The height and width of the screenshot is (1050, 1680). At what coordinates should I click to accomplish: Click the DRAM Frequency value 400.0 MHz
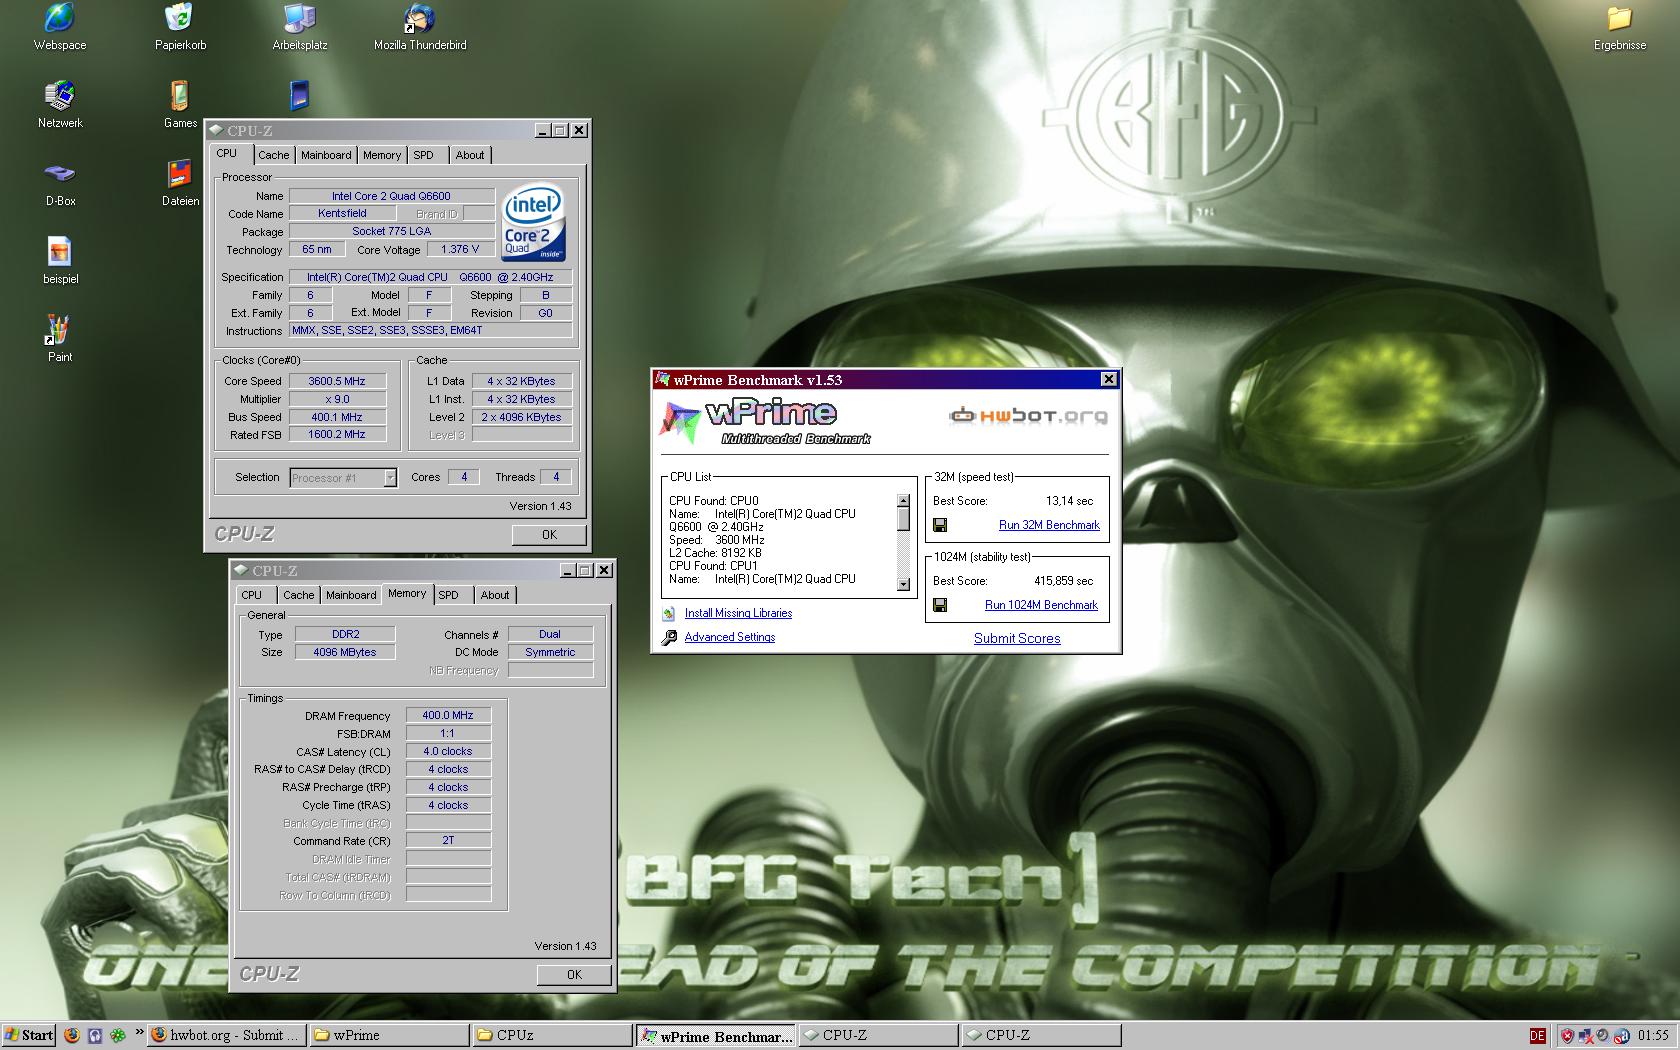pos(448,716)
